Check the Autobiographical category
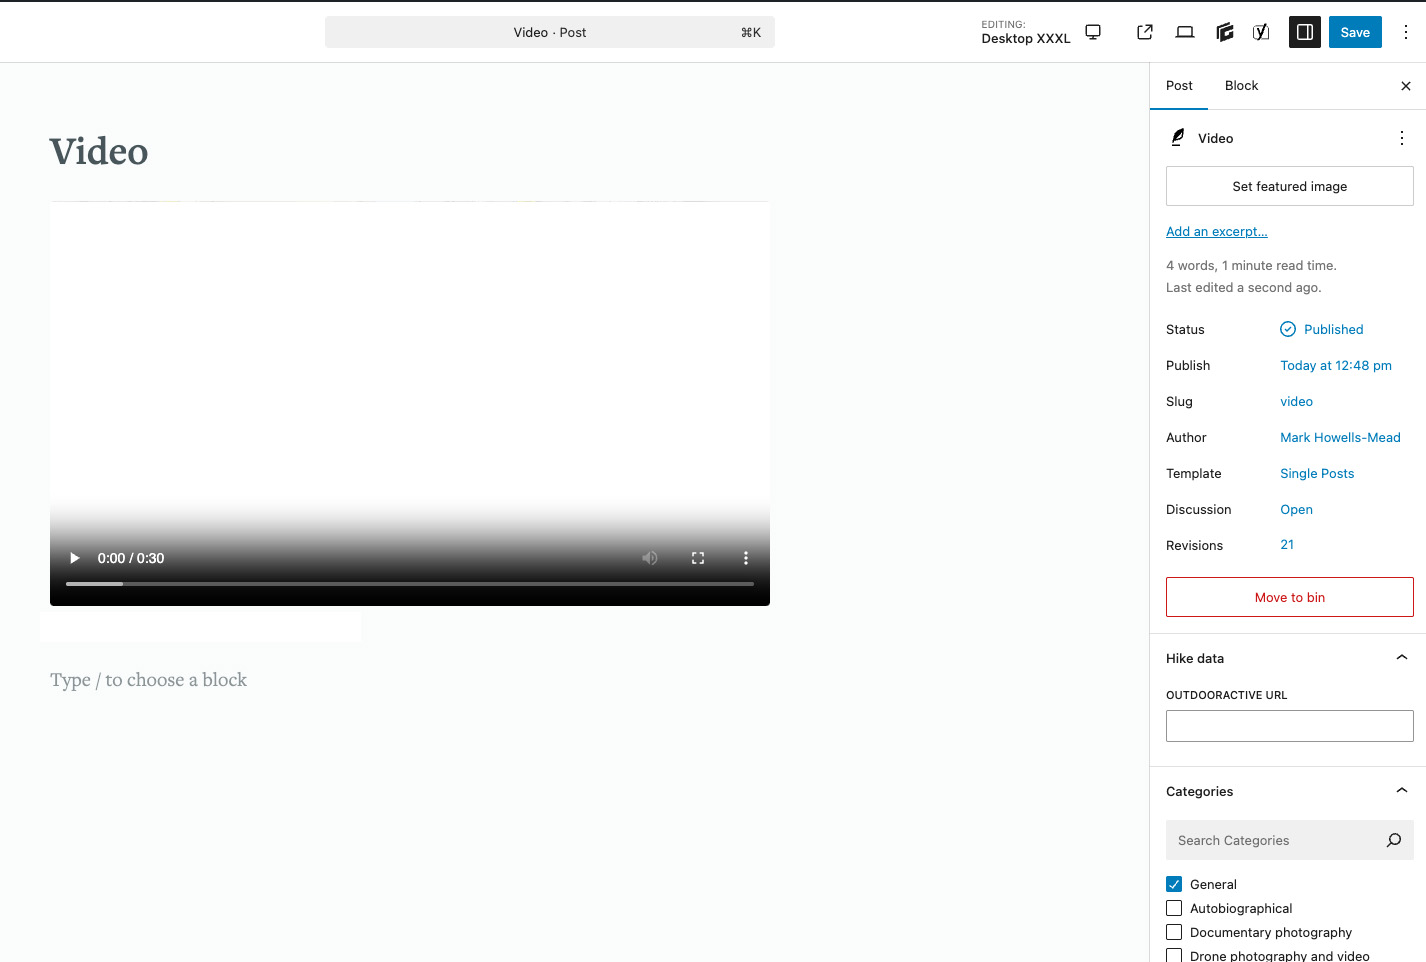The height and width of the screenshot is (962, 1426). pyautogui.click(x=1174, y=908)
